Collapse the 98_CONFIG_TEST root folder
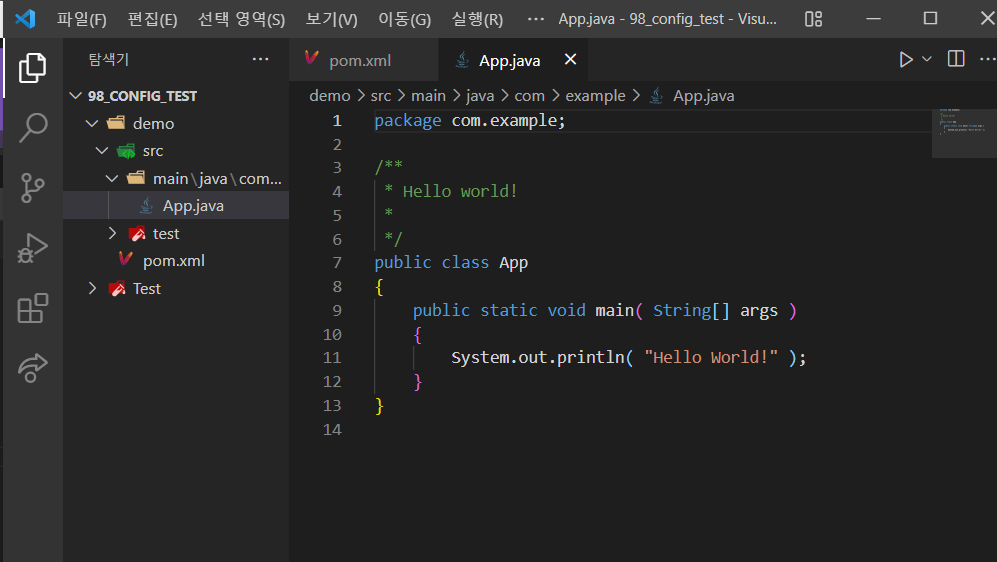This screenshot has height=562, width=997. coord(76,96)
